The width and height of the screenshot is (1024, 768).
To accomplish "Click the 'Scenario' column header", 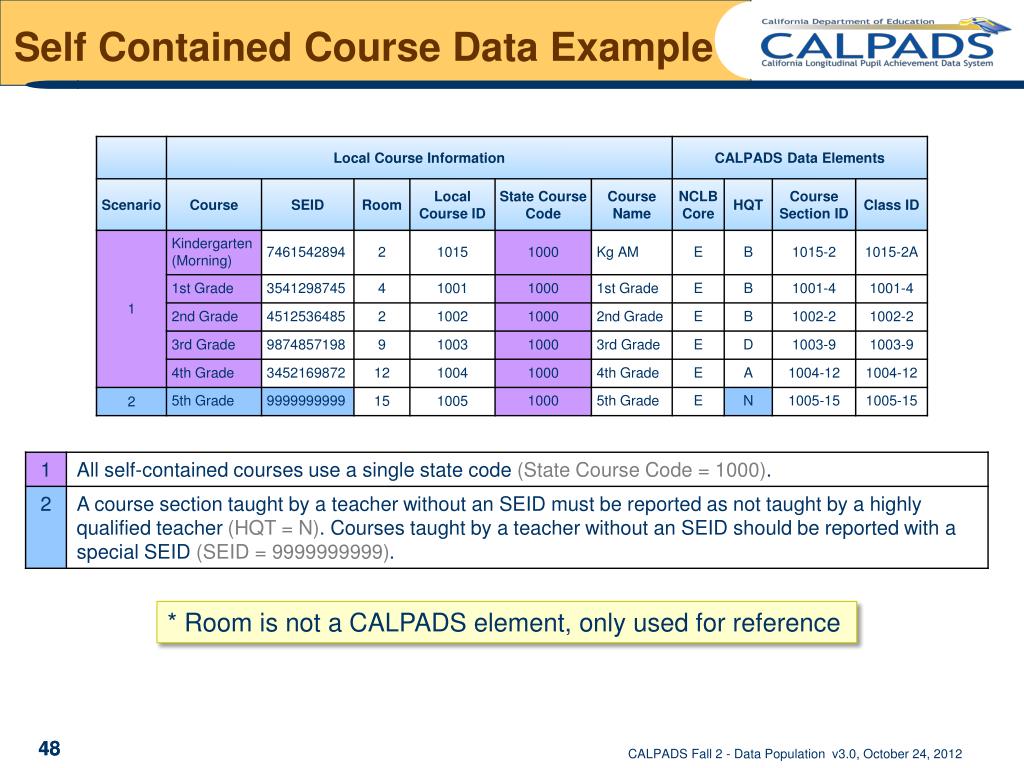I will tap(131, 205).
